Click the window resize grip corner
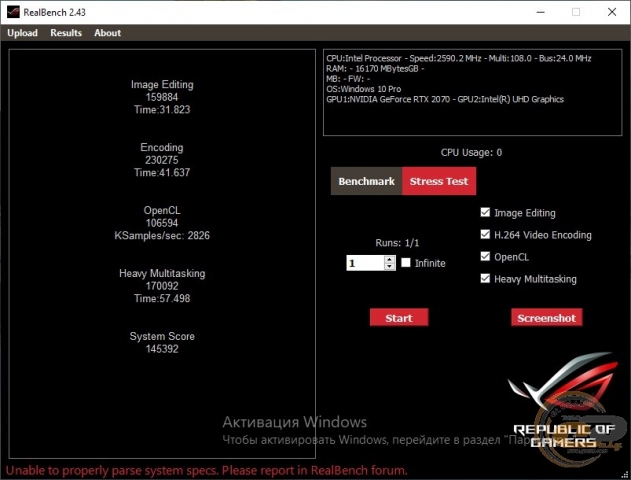This screenshot has height=480, width=631. (625, 475)
